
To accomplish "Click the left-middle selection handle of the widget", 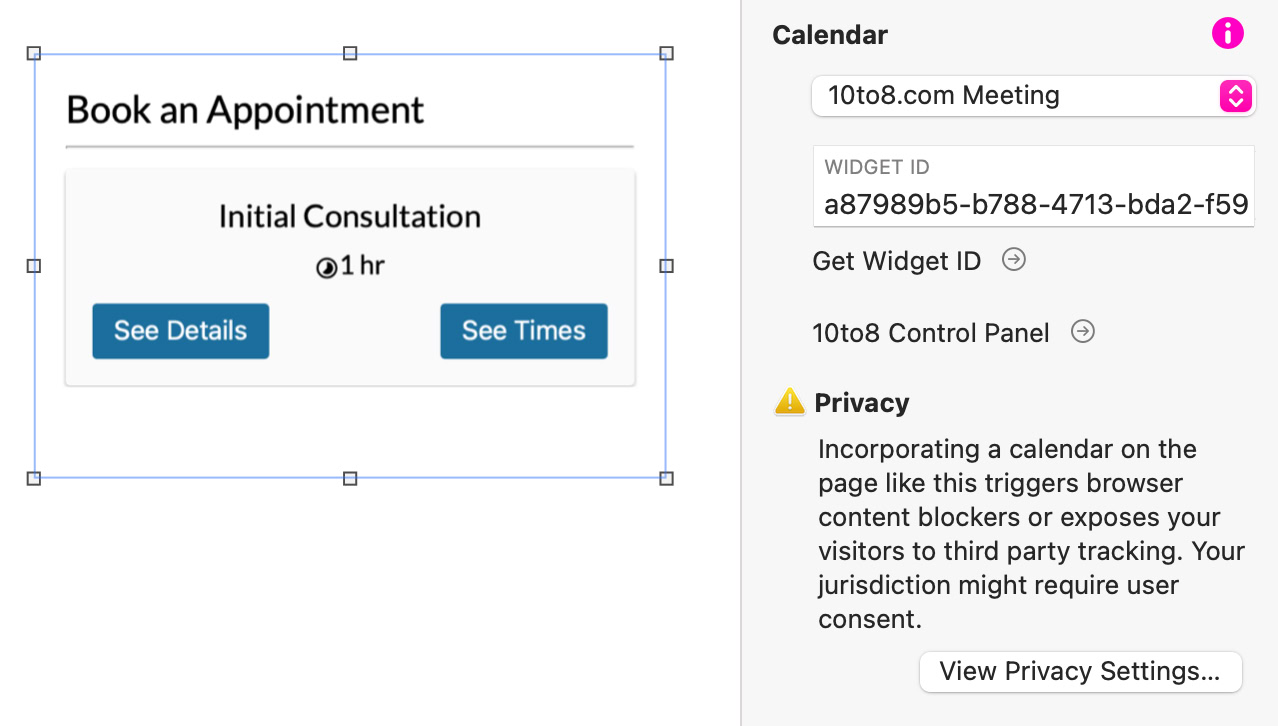I will coord(34,266).
